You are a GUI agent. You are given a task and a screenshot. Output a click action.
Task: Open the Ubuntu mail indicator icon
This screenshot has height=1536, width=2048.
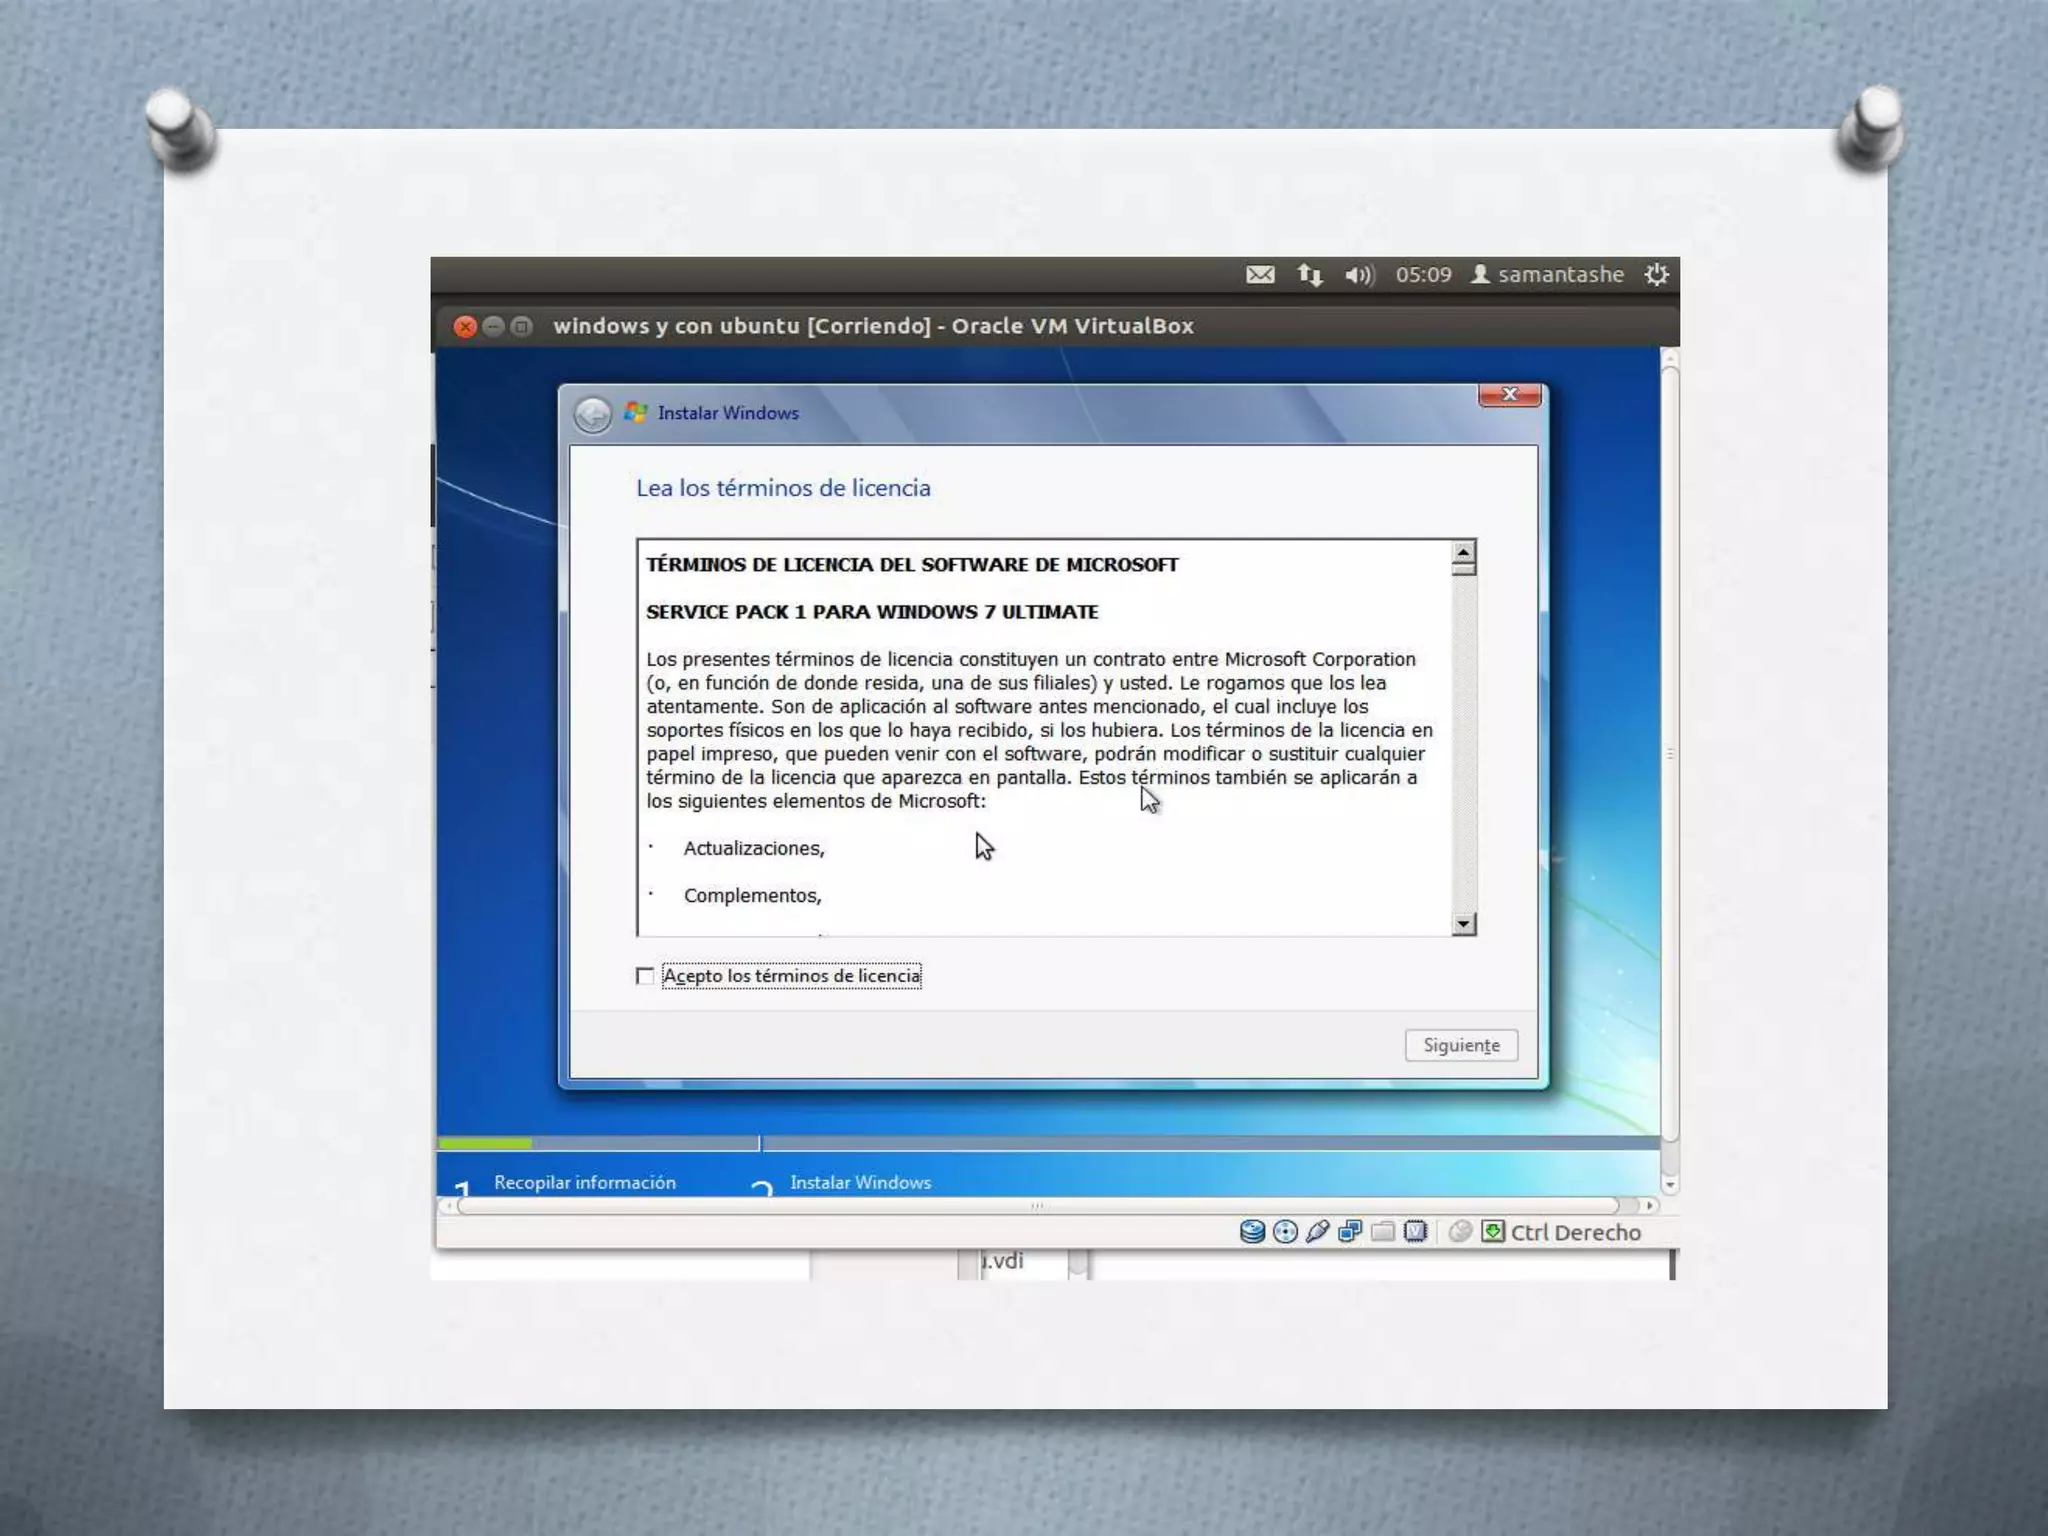[x=1260, y=274]
